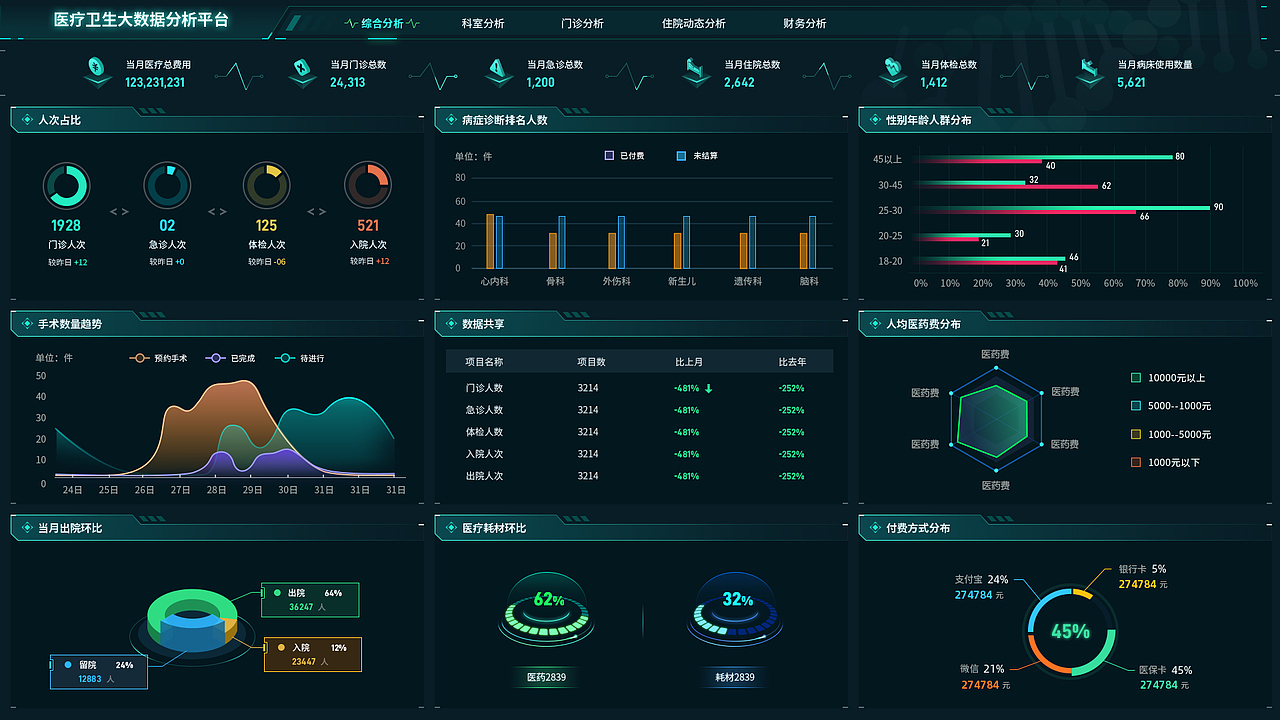This screenshot has width=1280, height=720.
Task: Click the 手术数量趋势 panel header icon
Action: 26,324
